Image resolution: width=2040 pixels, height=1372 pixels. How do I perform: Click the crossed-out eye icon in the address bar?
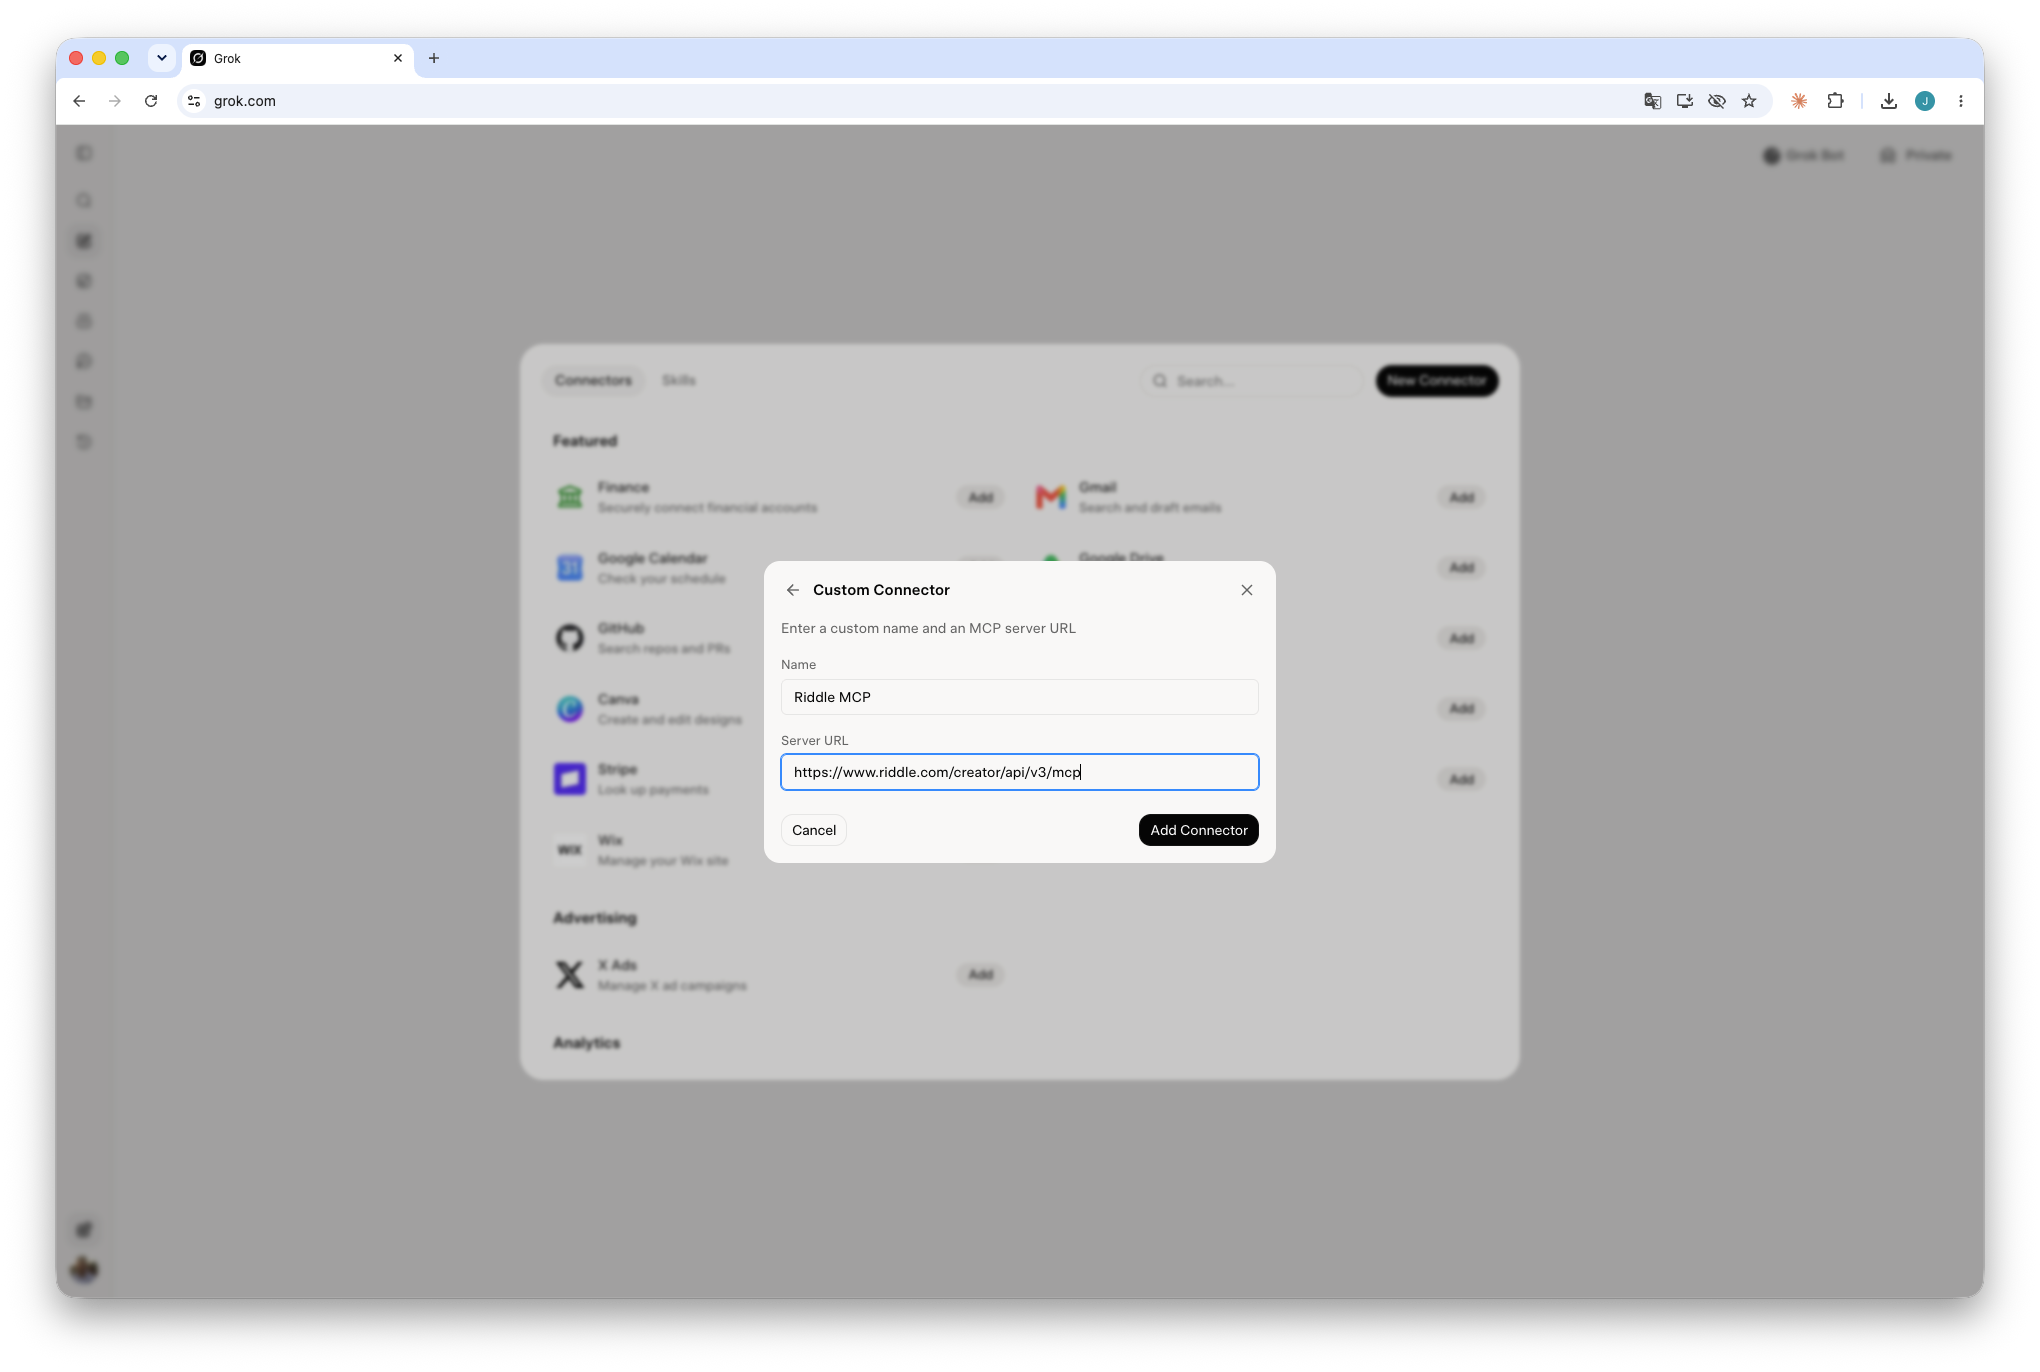point(1717,101)
